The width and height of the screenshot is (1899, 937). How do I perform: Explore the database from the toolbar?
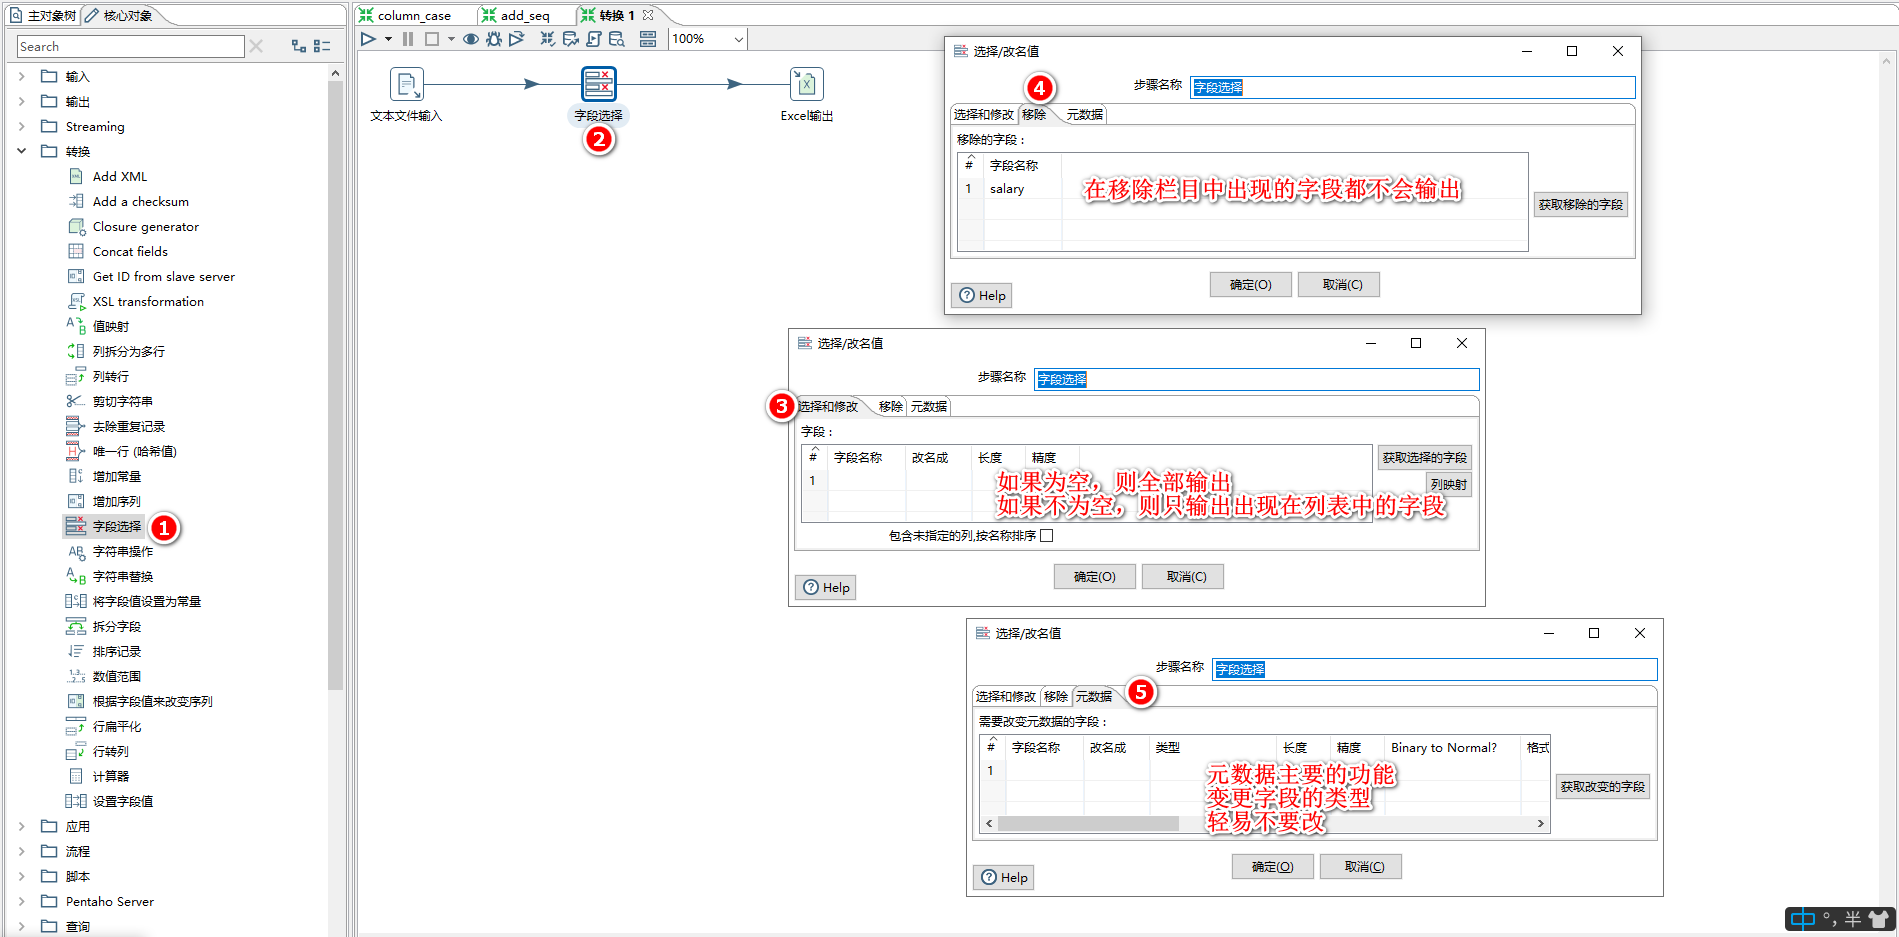[617, 39]
